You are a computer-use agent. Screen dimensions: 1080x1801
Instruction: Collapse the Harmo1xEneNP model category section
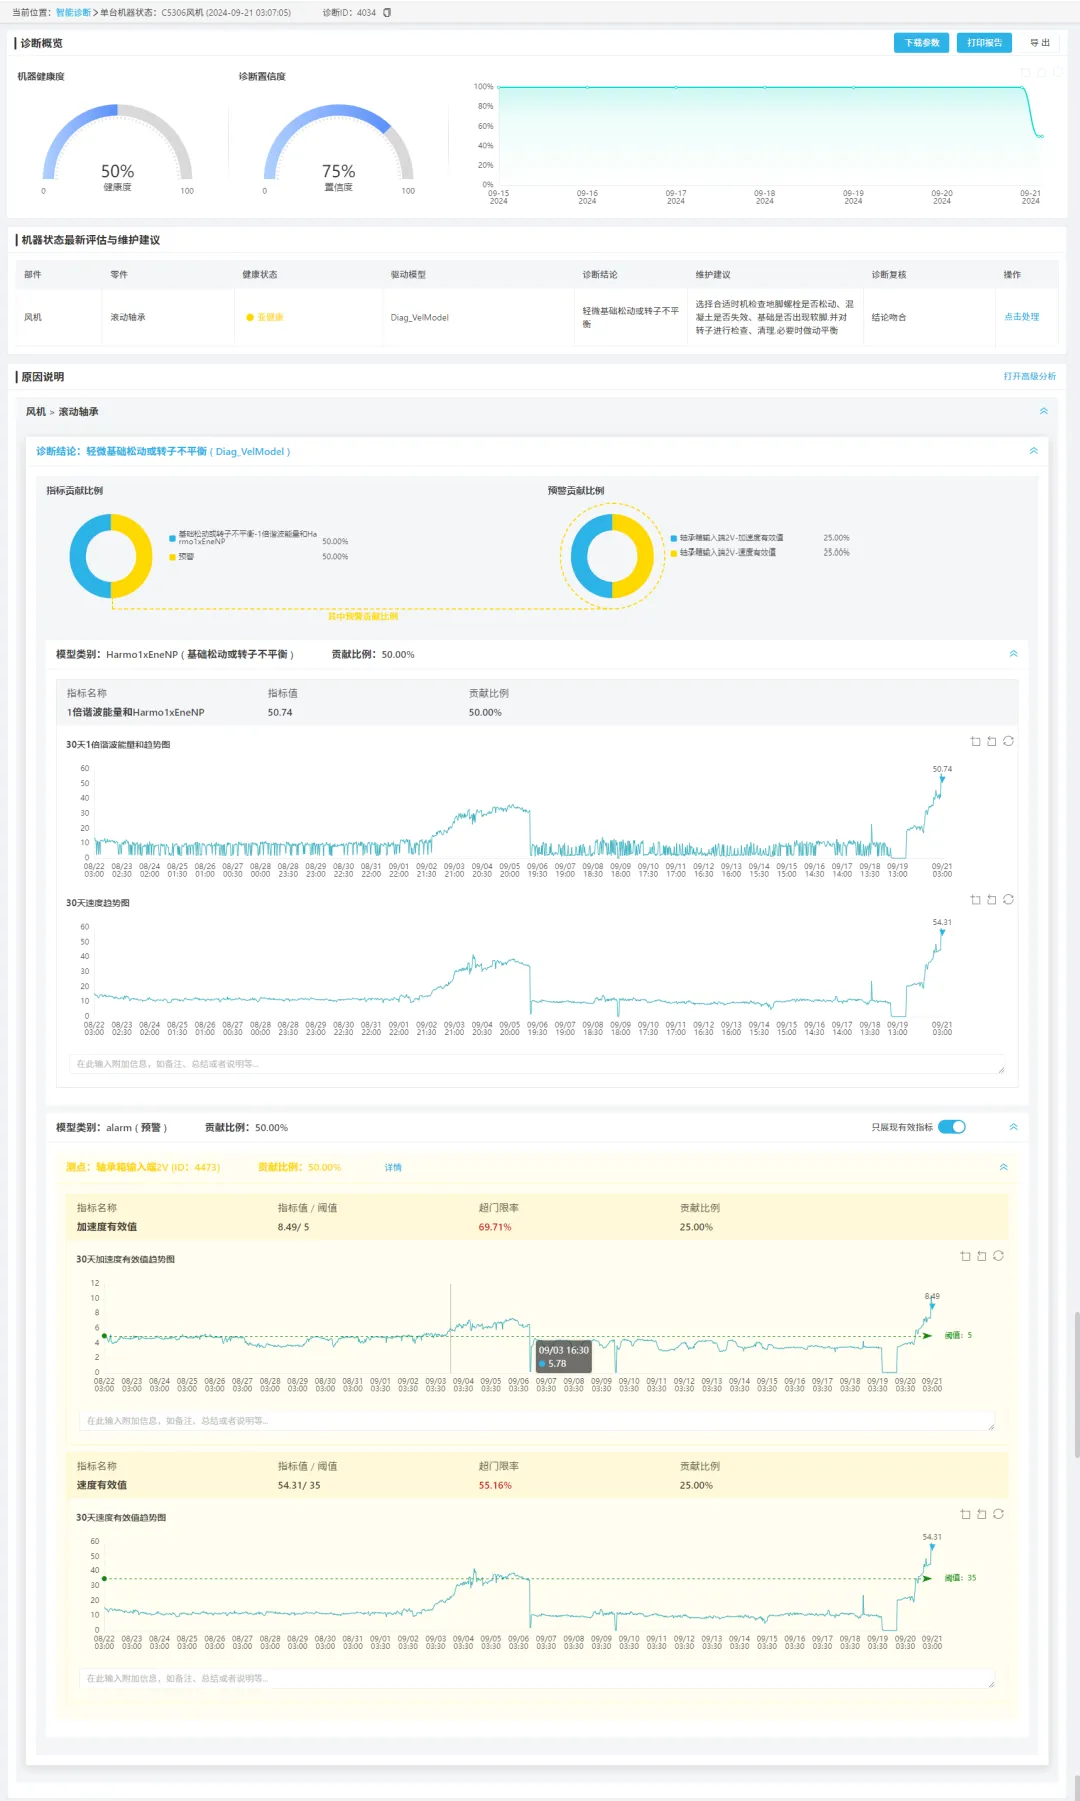click(1013, 654)
